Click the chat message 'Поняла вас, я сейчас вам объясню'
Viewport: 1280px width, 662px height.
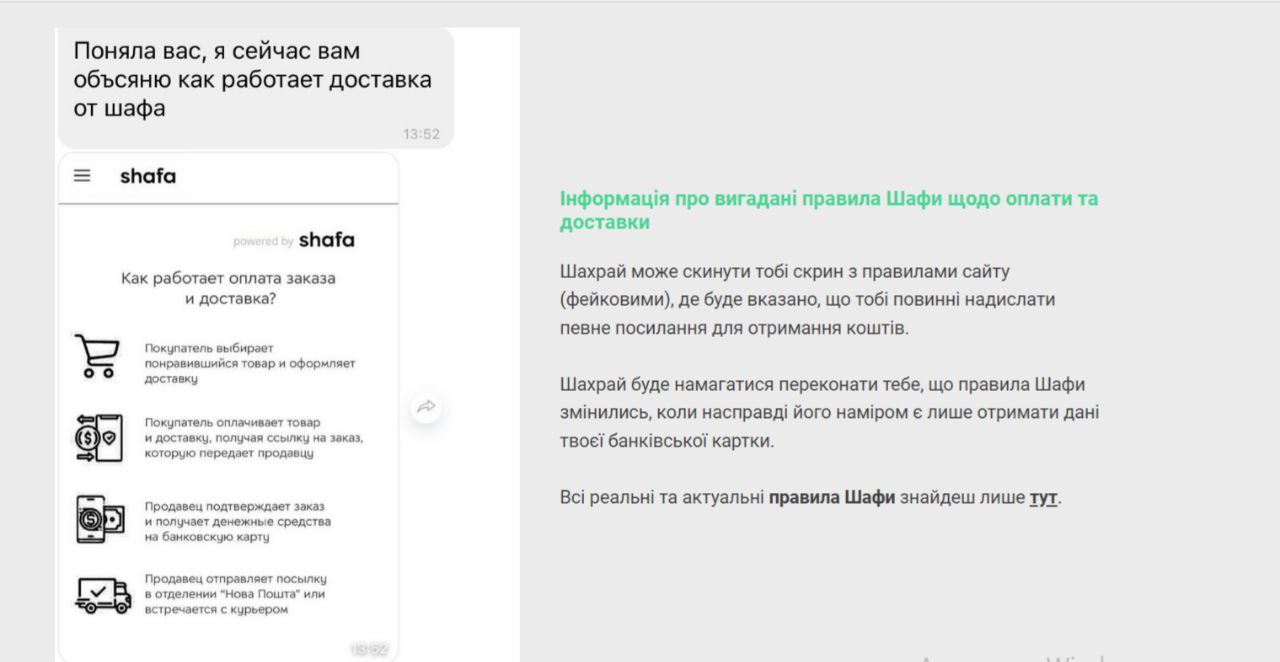coord(256,88)
